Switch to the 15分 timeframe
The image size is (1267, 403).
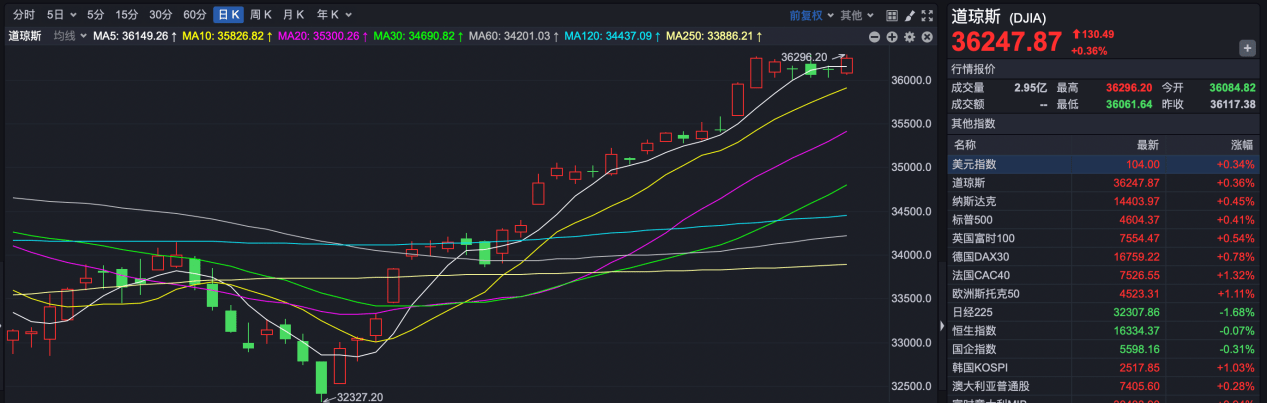pyautogui.click(x=127, y=15)
